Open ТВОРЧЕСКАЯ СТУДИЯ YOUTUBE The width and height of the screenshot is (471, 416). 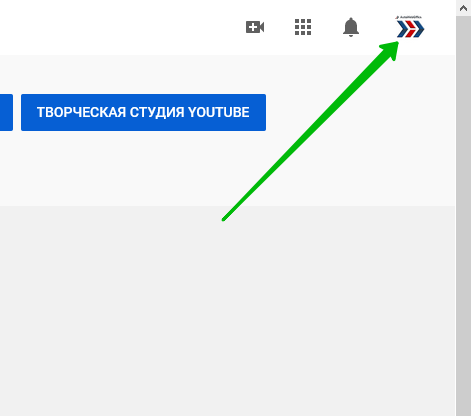point(143,112)
